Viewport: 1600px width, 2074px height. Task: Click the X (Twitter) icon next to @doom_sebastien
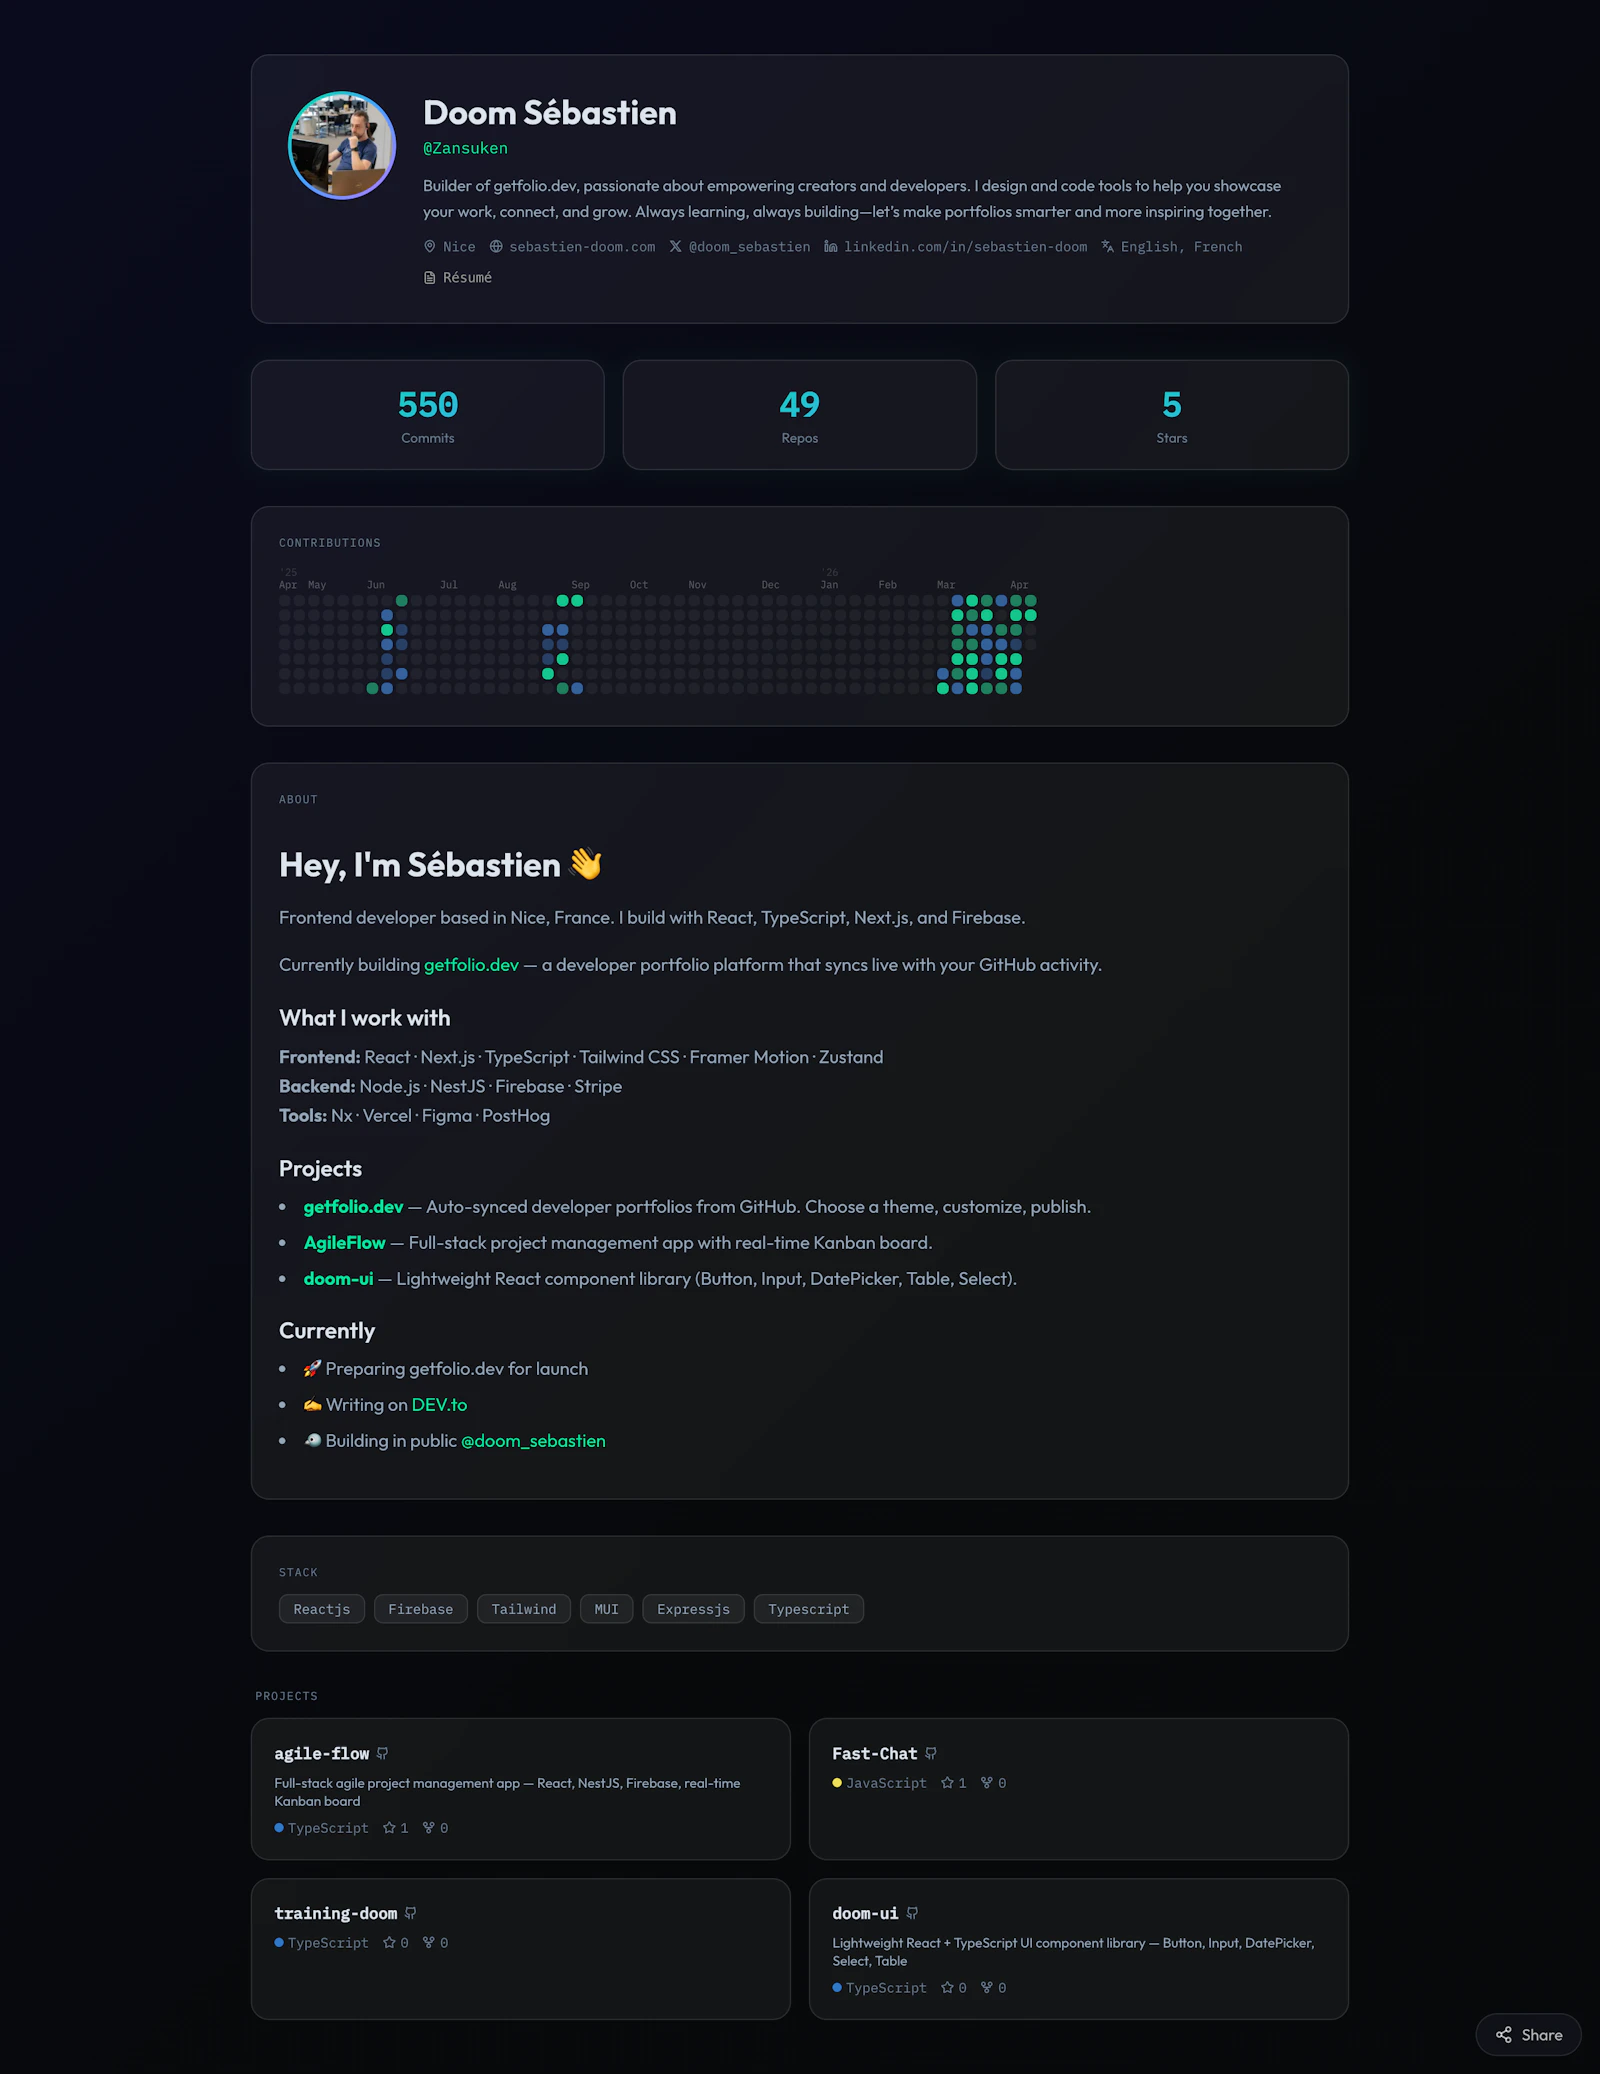point(676,246)
